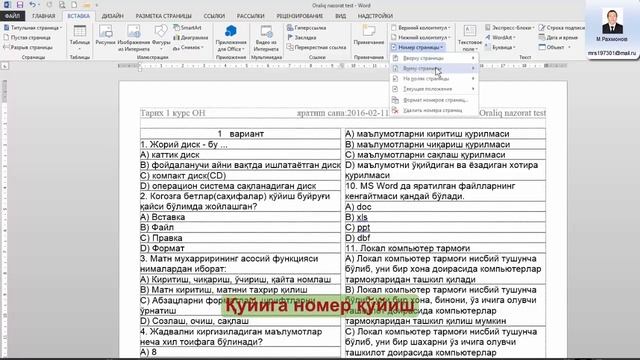
Task: Insert a Закладка bookmark
Action: pyautogui.click(x=302, y=37)
